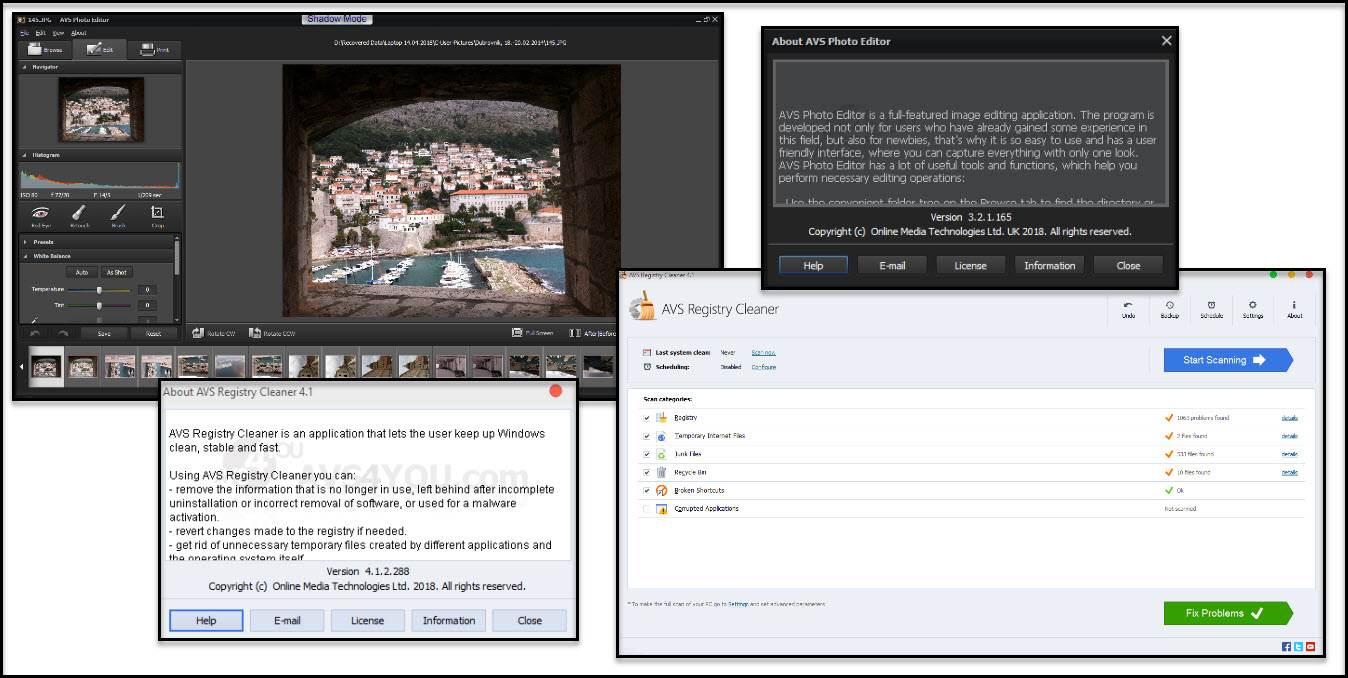Click the Temperature slider handle

[99, 291]
